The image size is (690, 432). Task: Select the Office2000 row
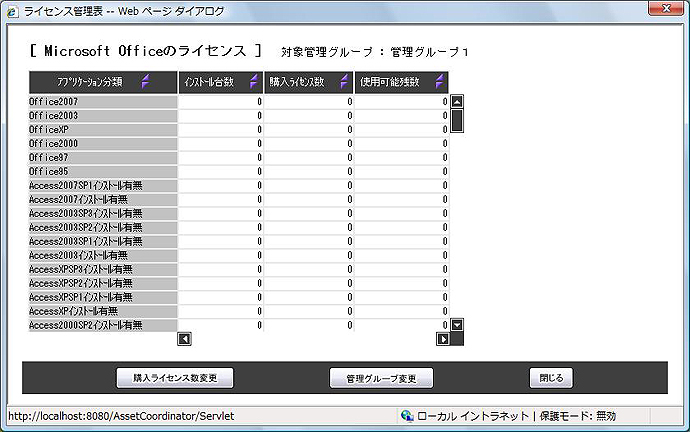coord(239,144)
